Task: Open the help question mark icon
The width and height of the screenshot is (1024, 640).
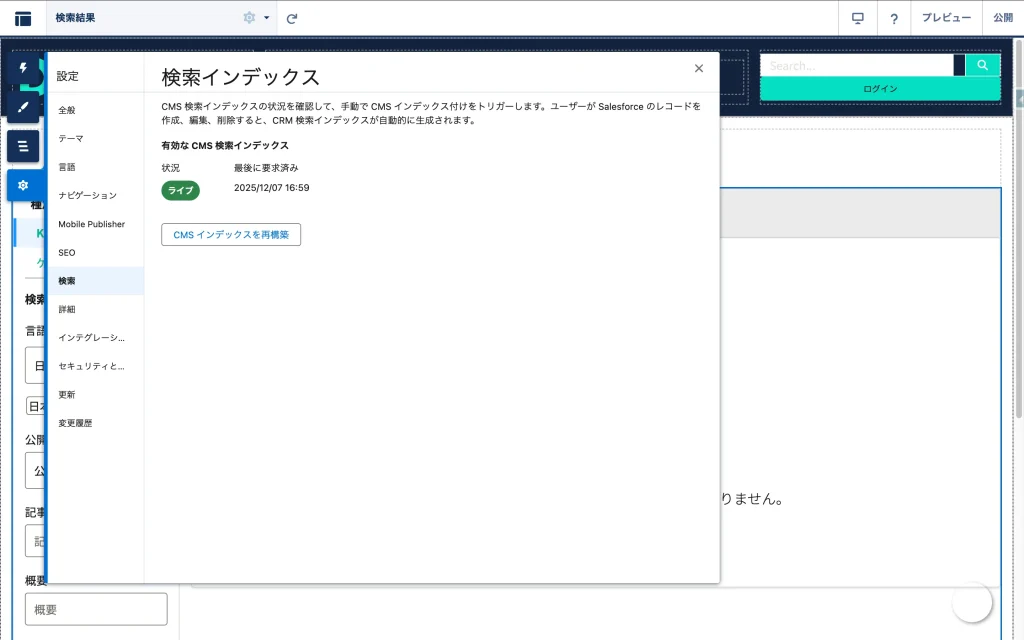Action: (x=894, y=18)
